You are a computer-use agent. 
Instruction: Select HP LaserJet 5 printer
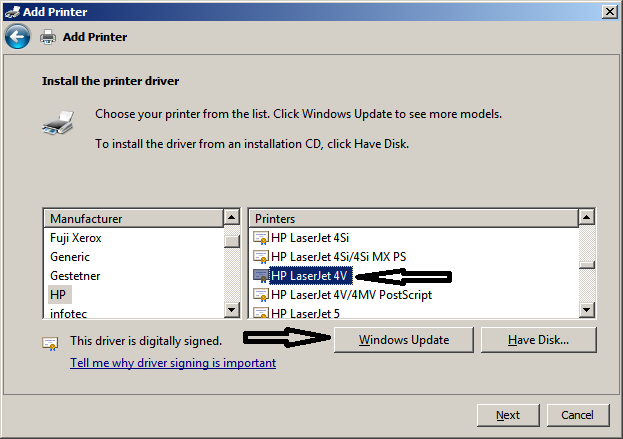pos(305,313)
